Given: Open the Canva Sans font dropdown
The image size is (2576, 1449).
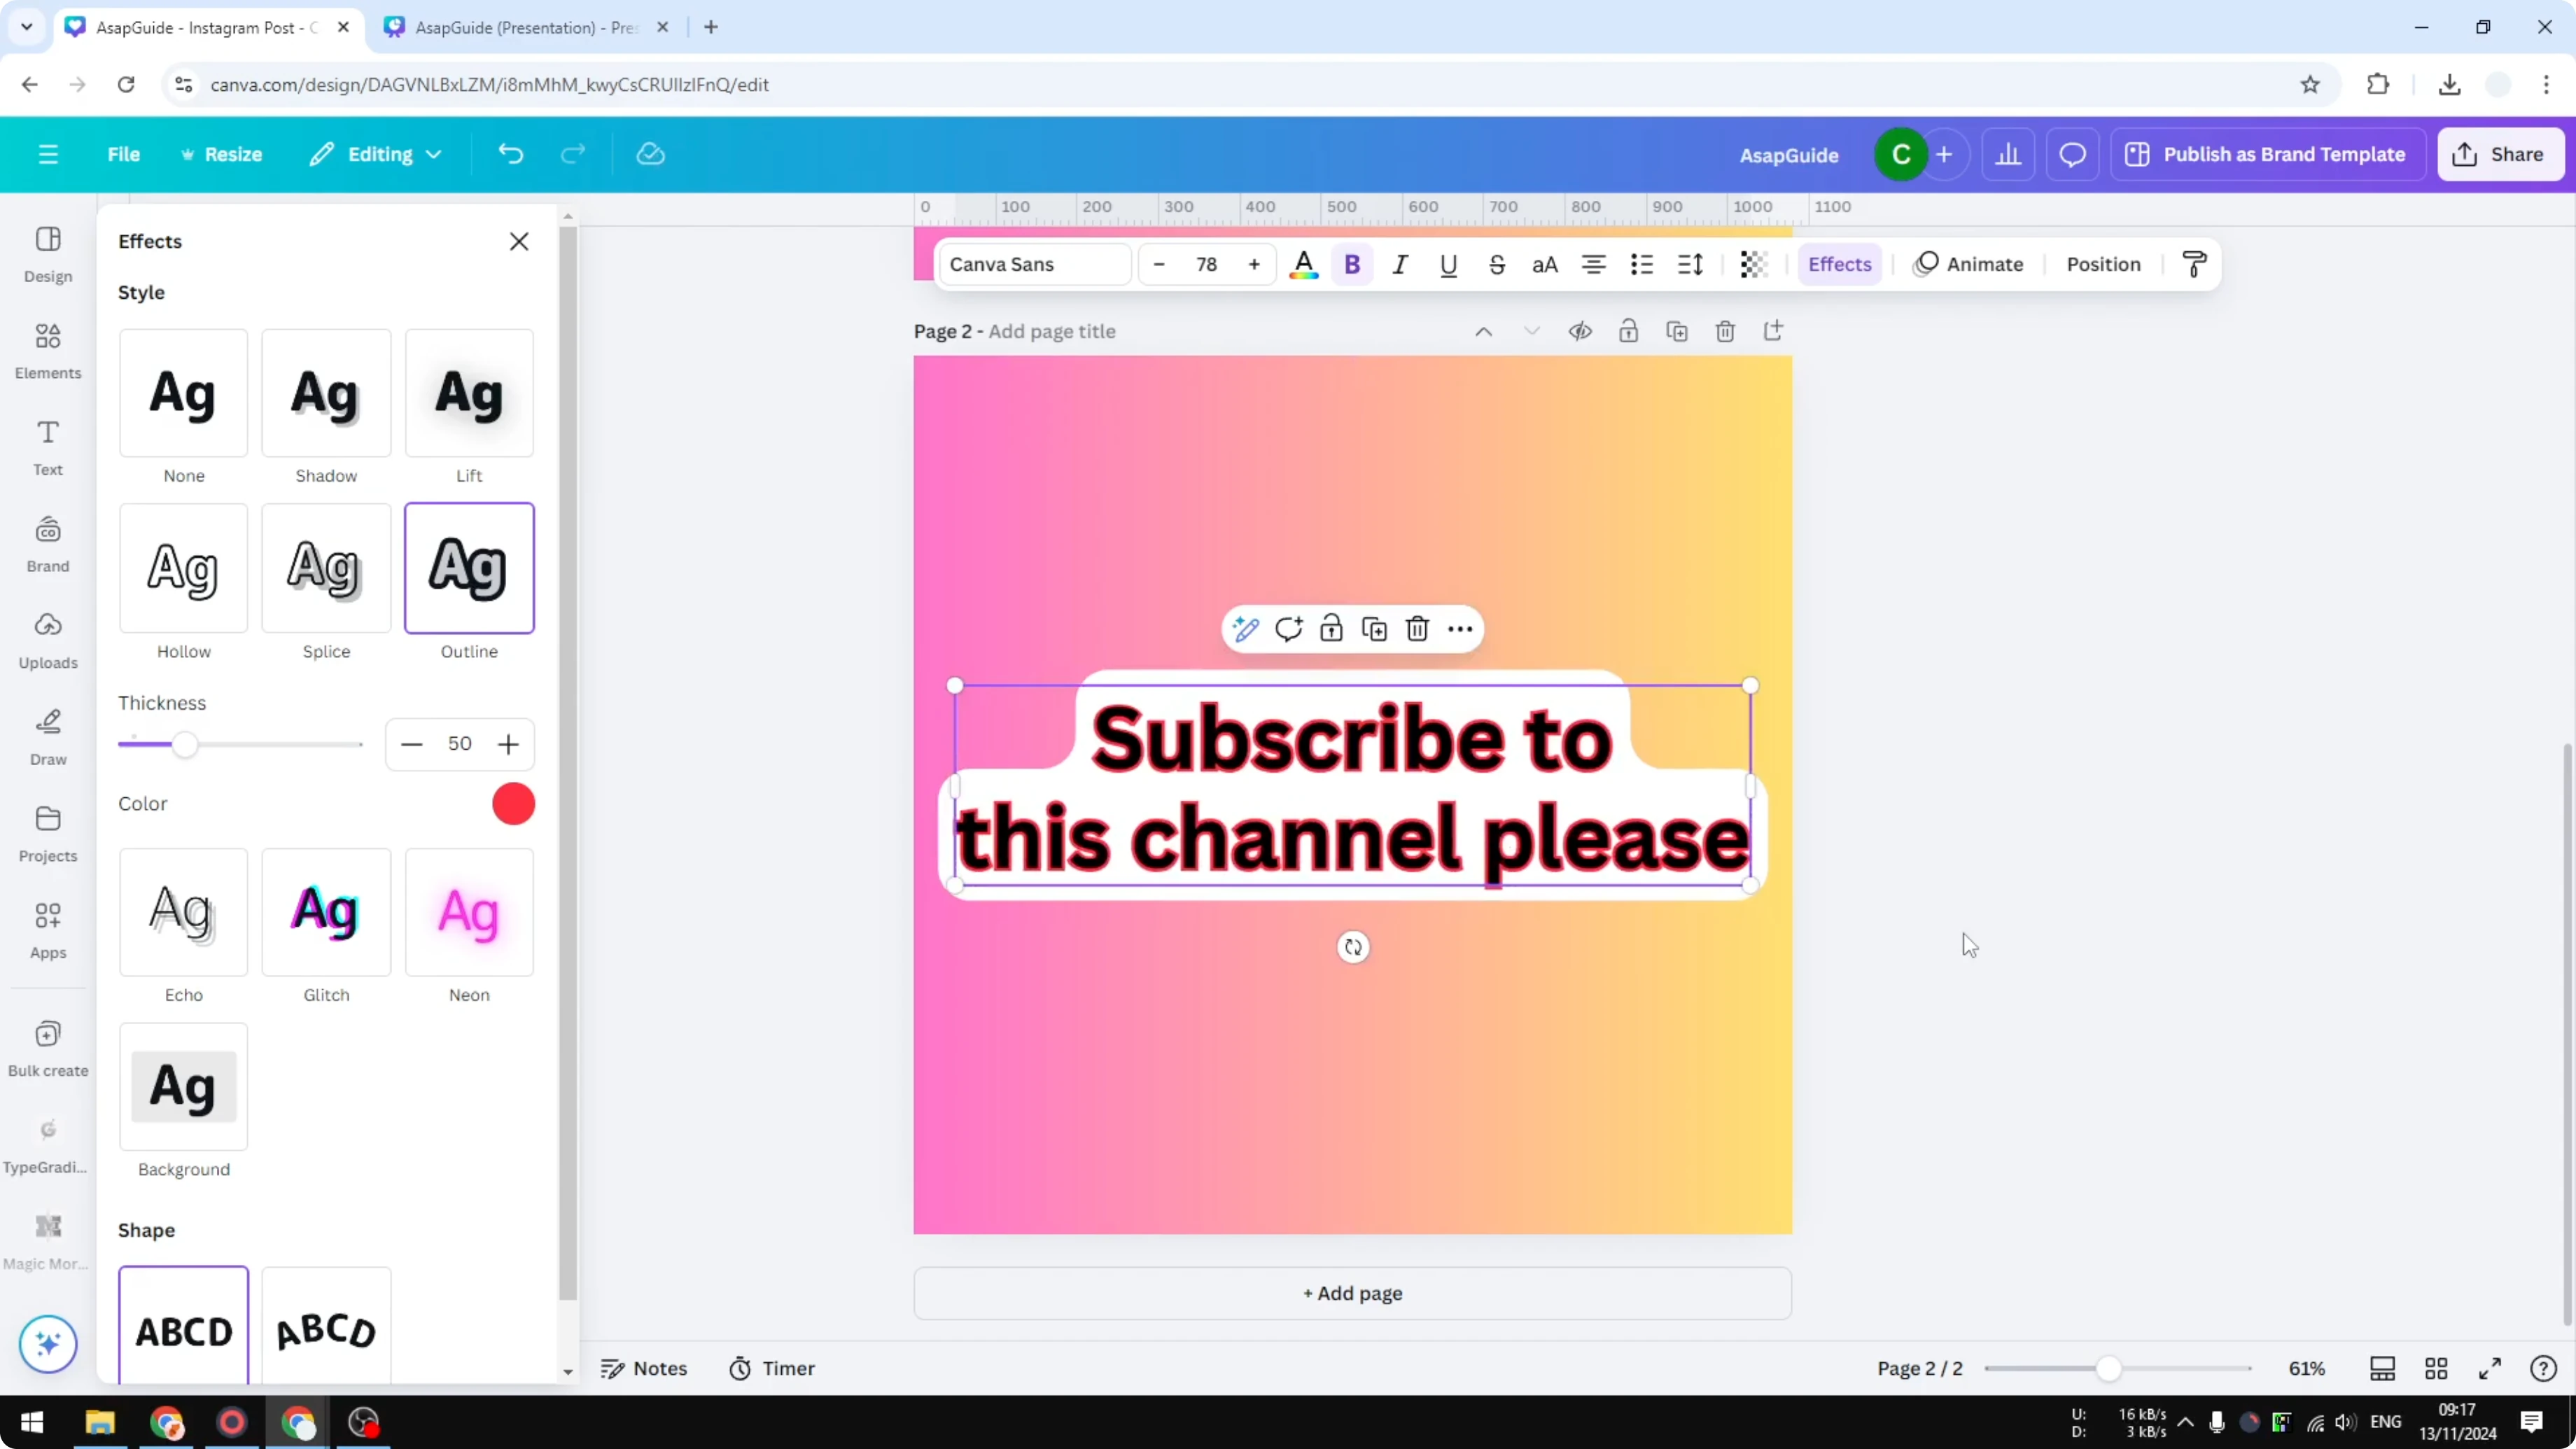Looking at the screenshot, I should 1033,264.
